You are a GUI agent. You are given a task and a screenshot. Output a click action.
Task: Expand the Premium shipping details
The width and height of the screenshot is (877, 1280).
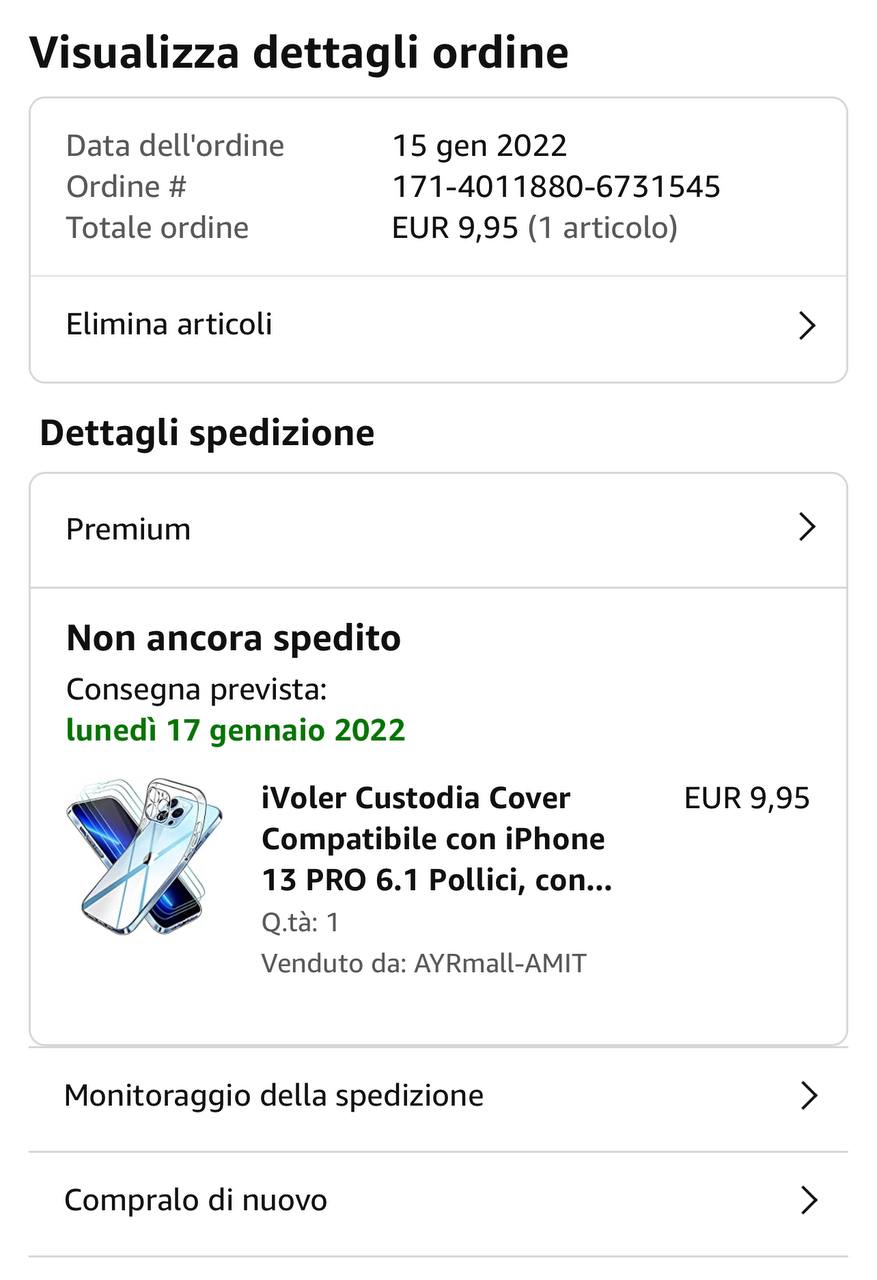point(128,529)
